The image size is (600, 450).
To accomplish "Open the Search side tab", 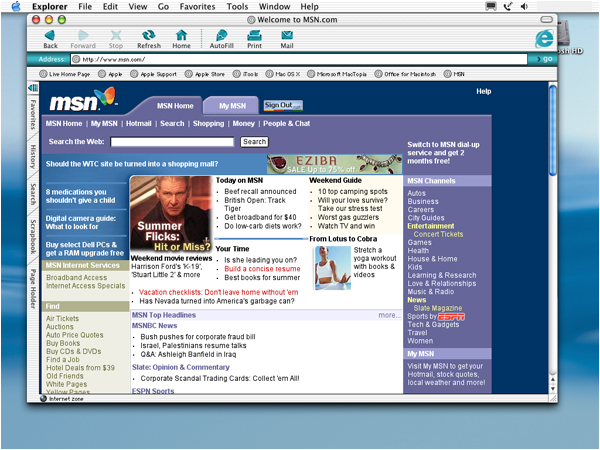I will pyautogui.click(x=33, y=194).
